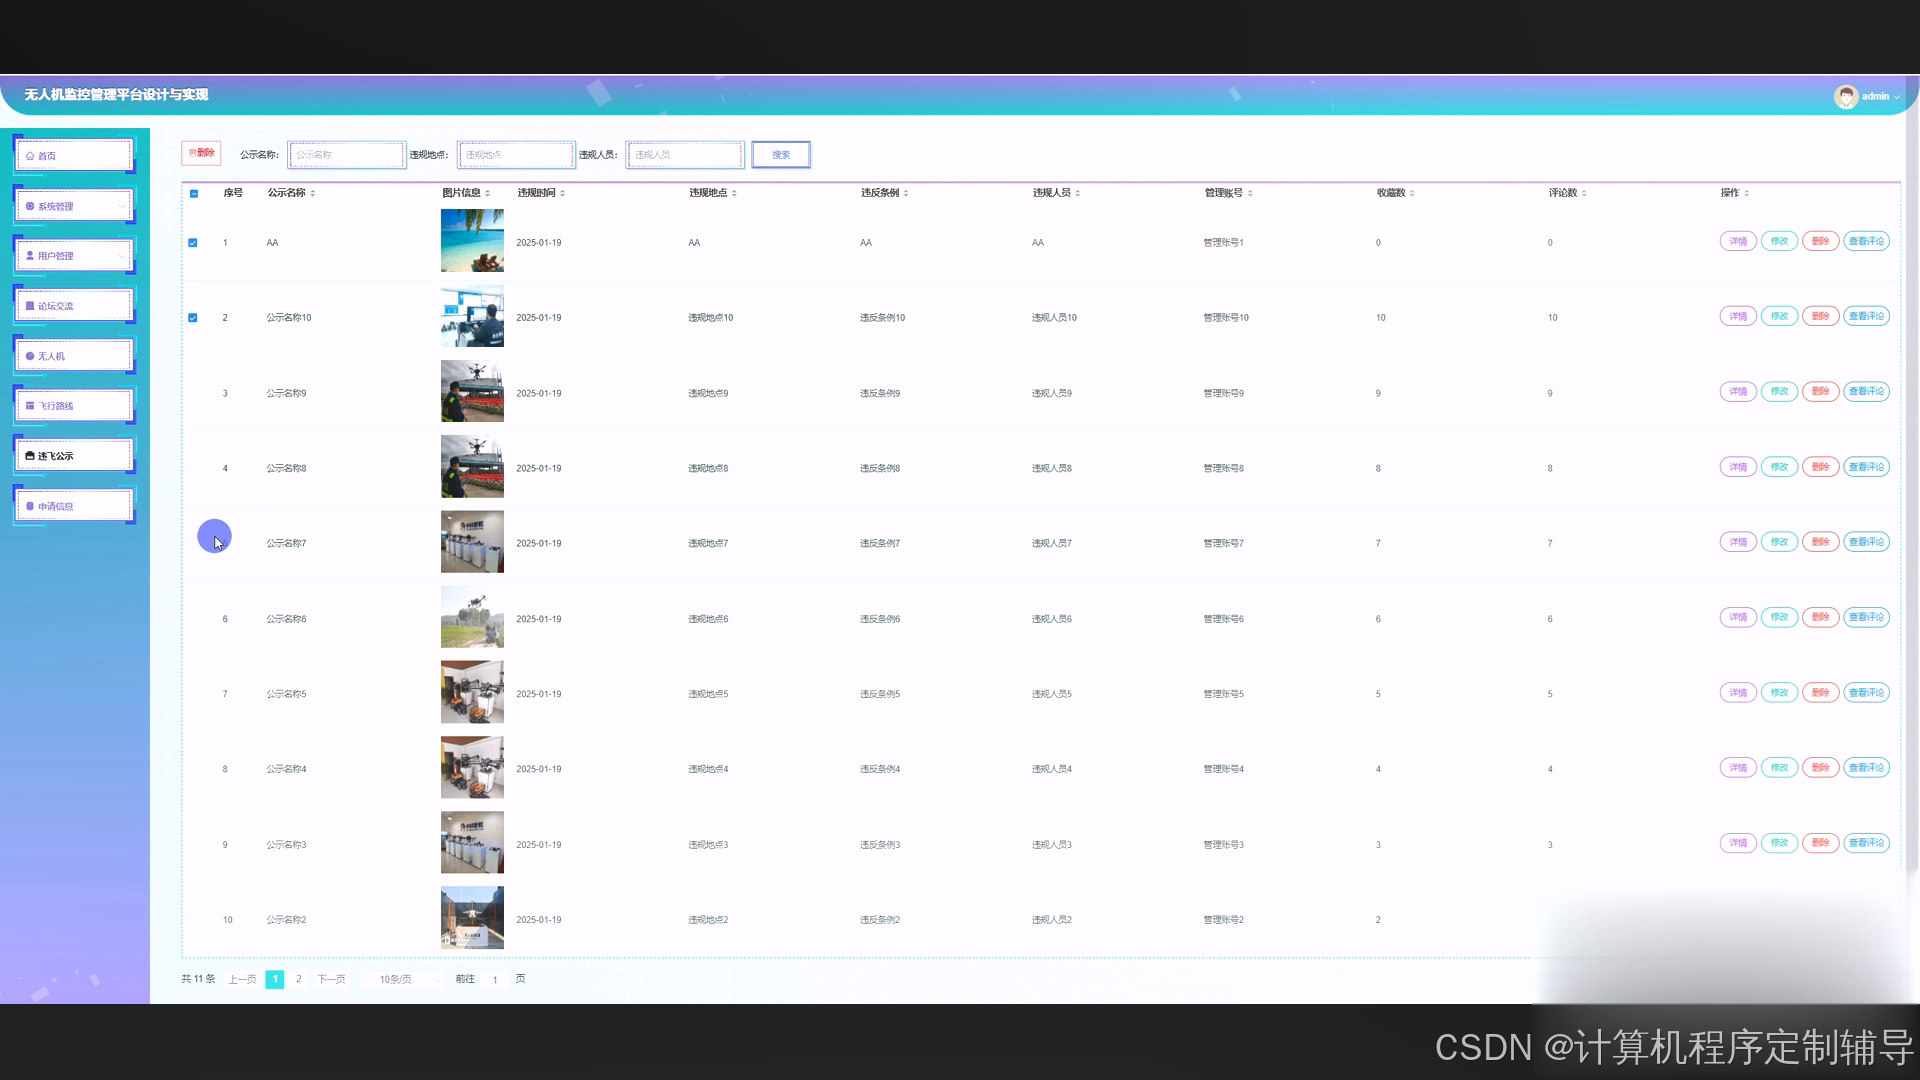Click 详情 button for row AA
Viewport: 1920px width, 1080px height.
pyautogui.click(x=1738, y=242)
